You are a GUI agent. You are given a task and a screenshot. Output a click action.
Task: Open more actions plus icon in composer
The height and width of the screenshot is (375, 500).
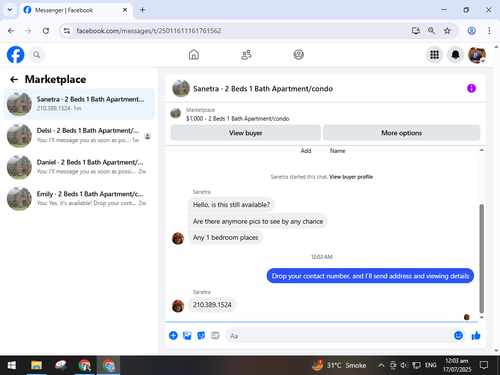point(173,335)
